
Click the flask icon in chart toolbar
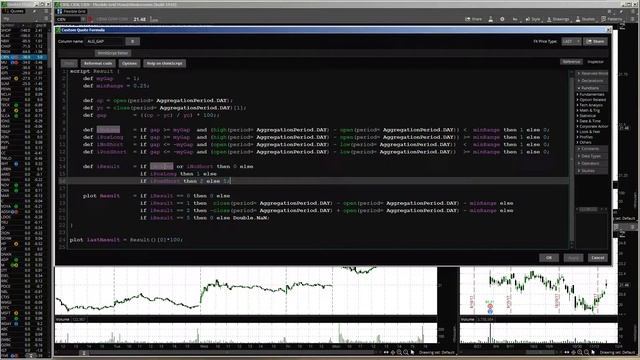pos(490,19)
